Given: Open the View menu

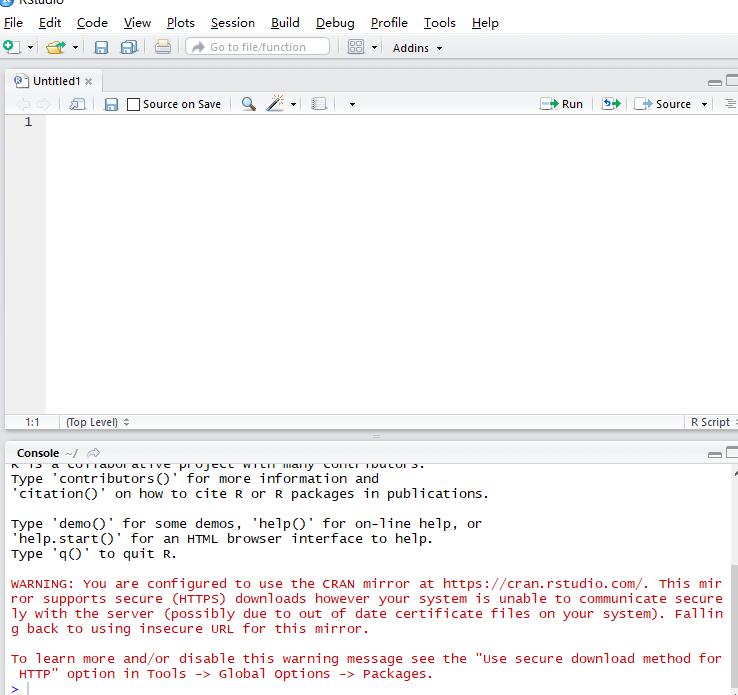Looking at the screenshot, I should click(x=137, y=23).
